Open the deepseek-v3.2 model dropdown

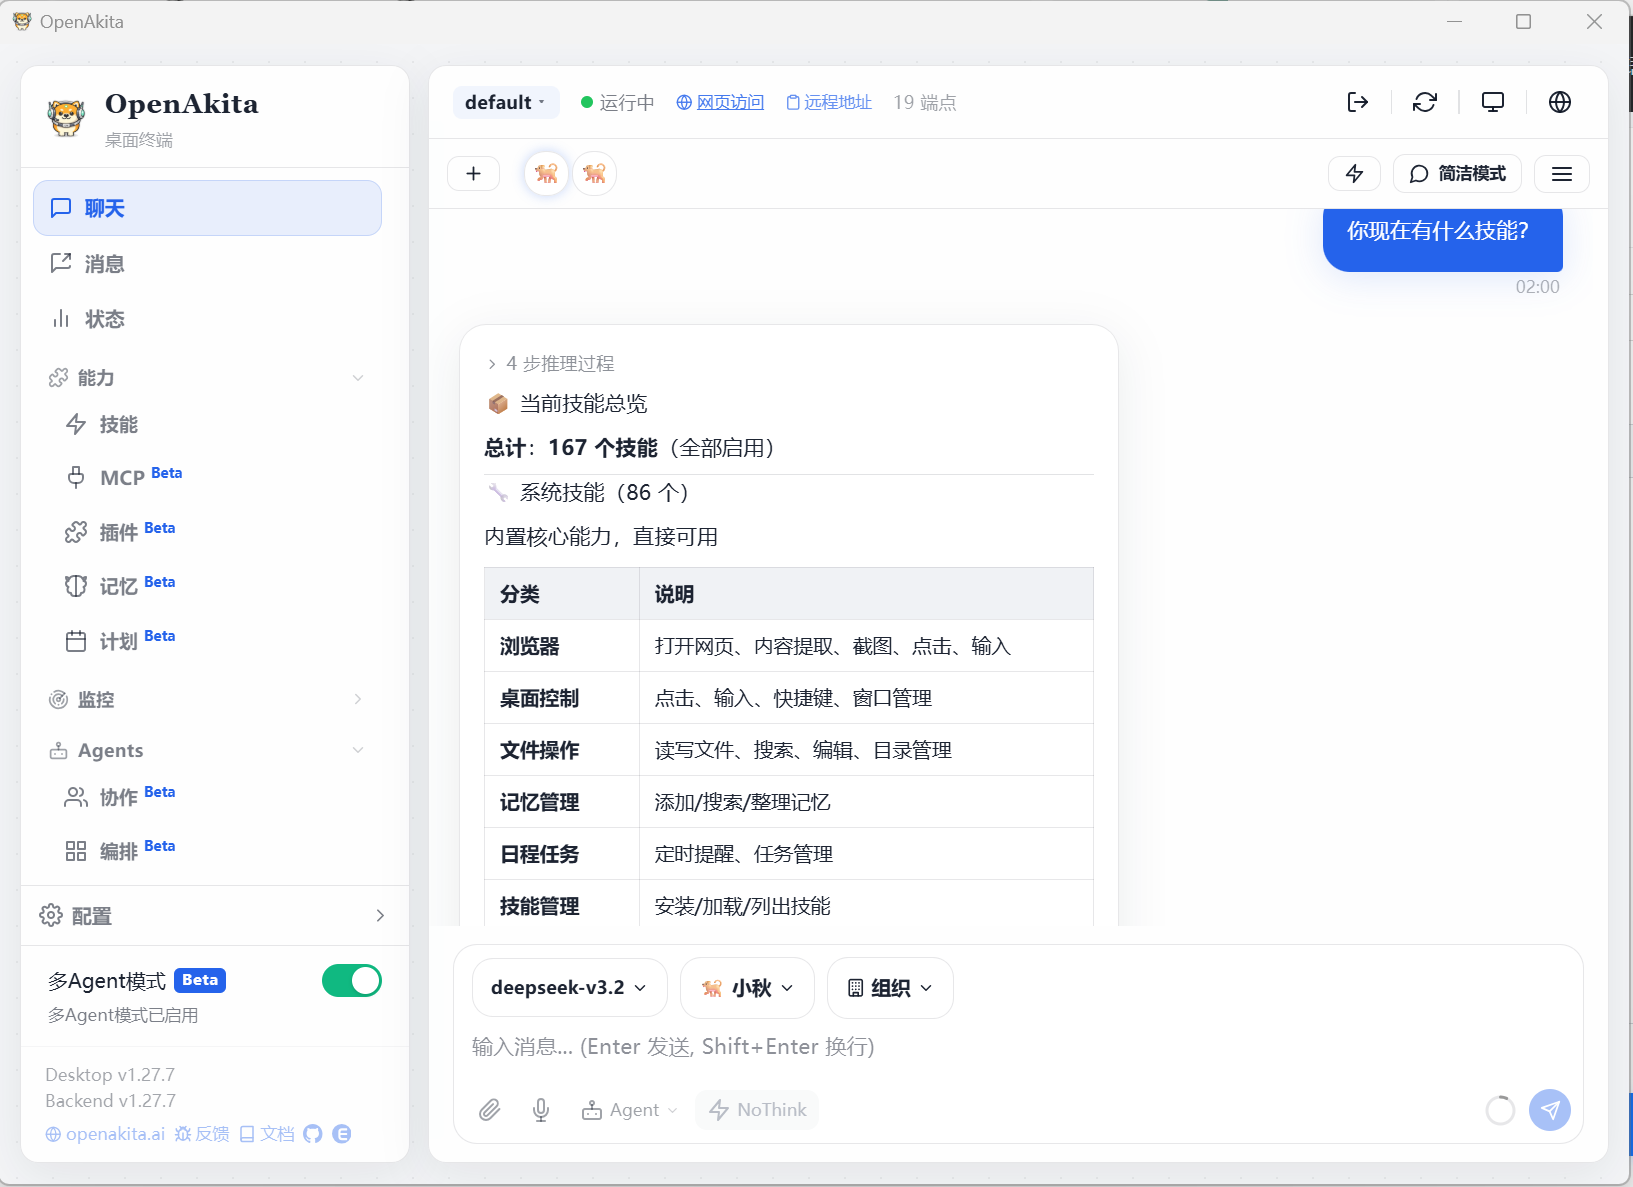(568, 988)
